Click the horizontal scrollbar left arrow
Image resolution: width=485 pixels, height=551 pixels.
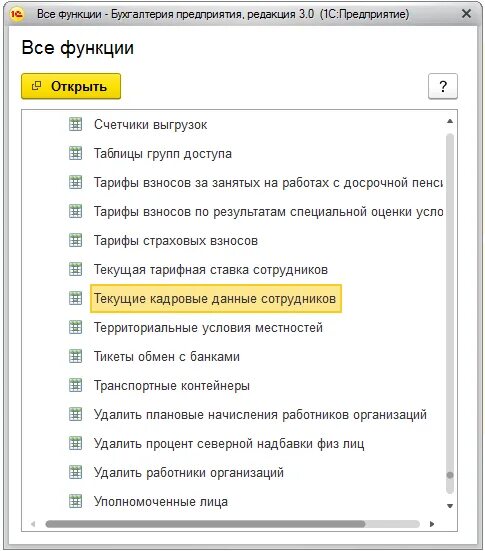tap(33, 524)
